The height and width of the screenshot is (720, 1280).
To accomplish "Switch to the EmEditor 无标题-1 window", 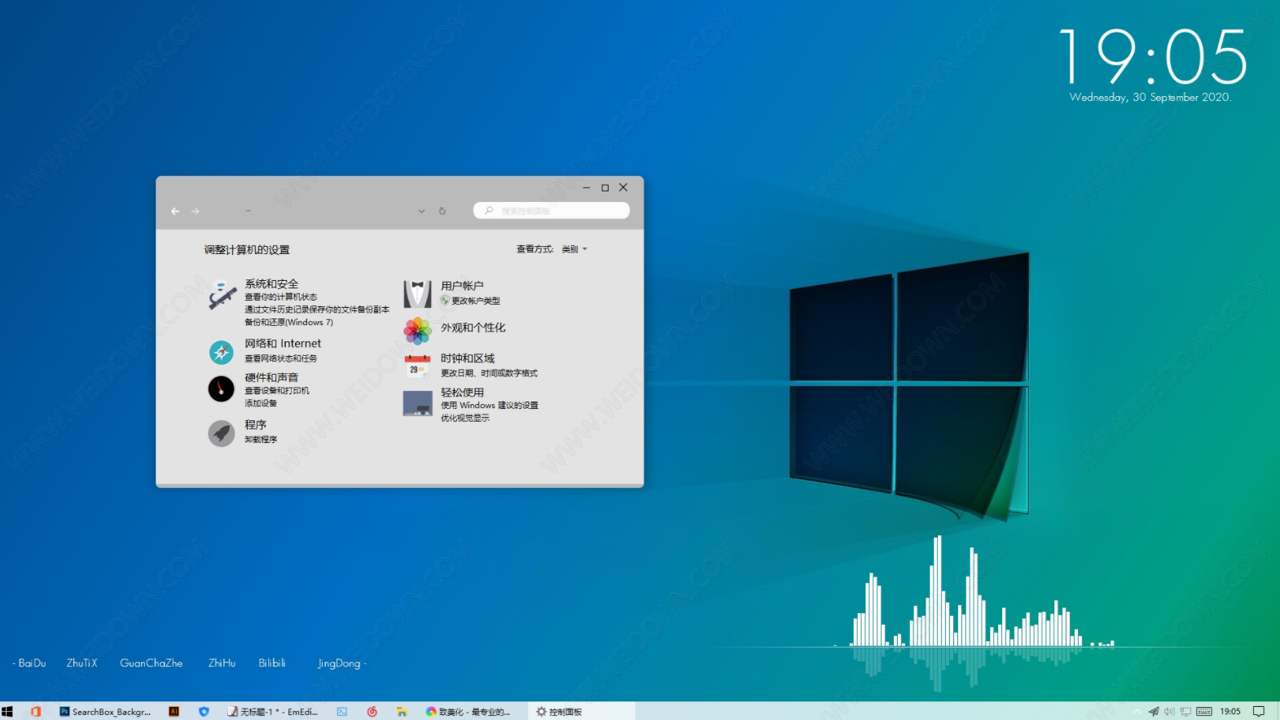I will [273, 711].
